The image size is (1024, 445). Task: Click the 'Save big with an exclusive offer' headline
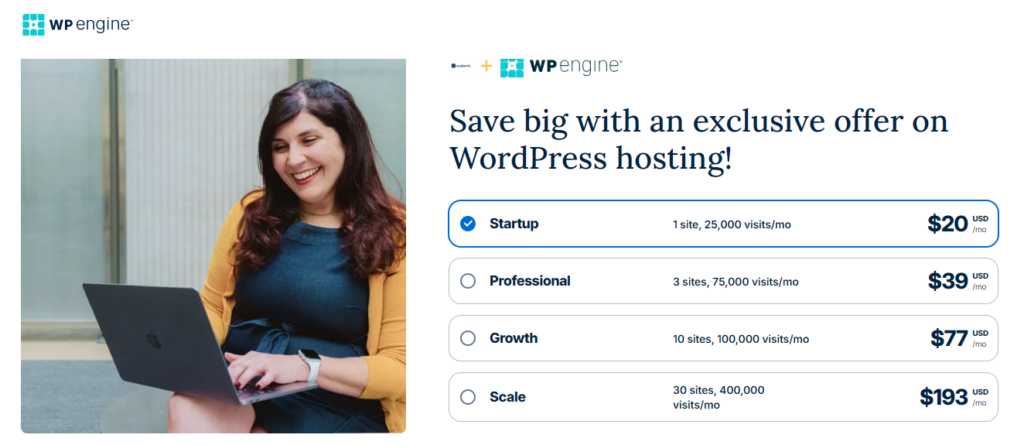coord(699,139)
